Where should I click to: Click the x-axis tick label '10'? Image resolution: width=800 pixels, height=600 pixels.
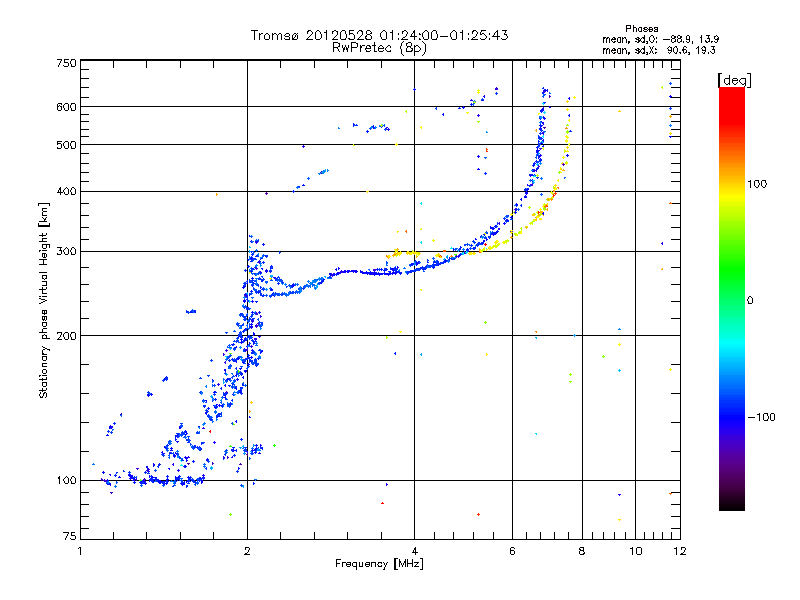[x=635, y=551]
